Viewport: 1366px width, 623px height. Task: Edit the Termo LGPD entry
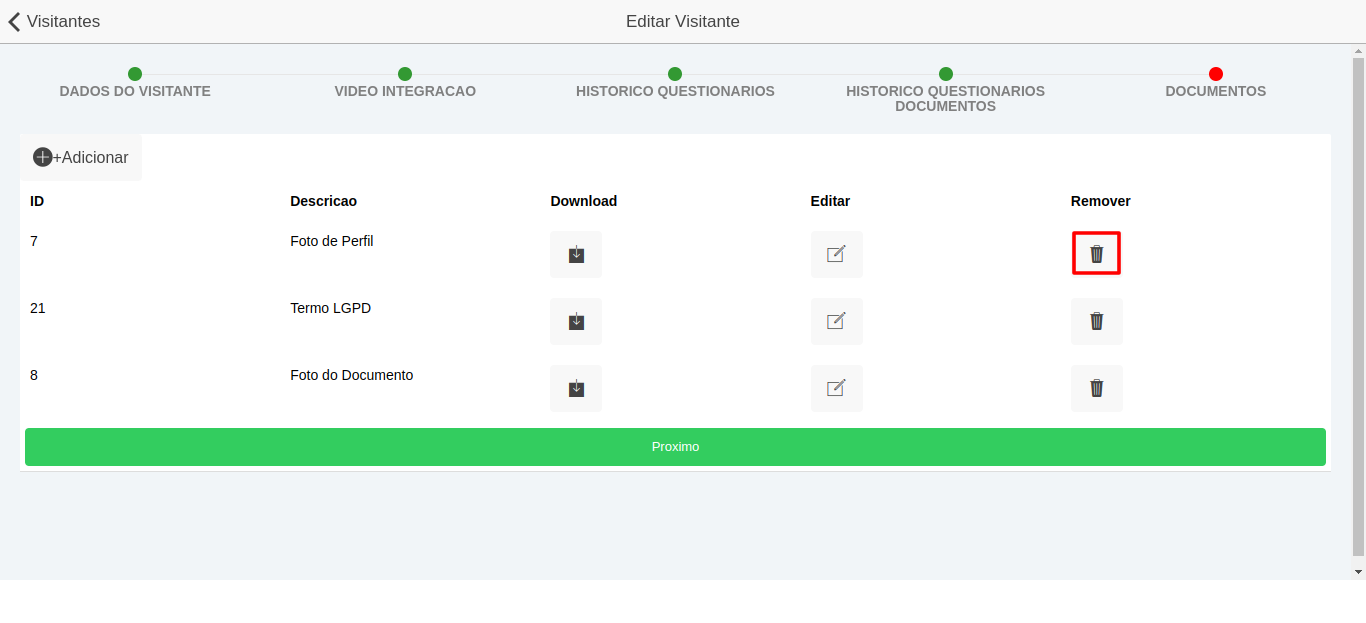(x=836, y=321)
